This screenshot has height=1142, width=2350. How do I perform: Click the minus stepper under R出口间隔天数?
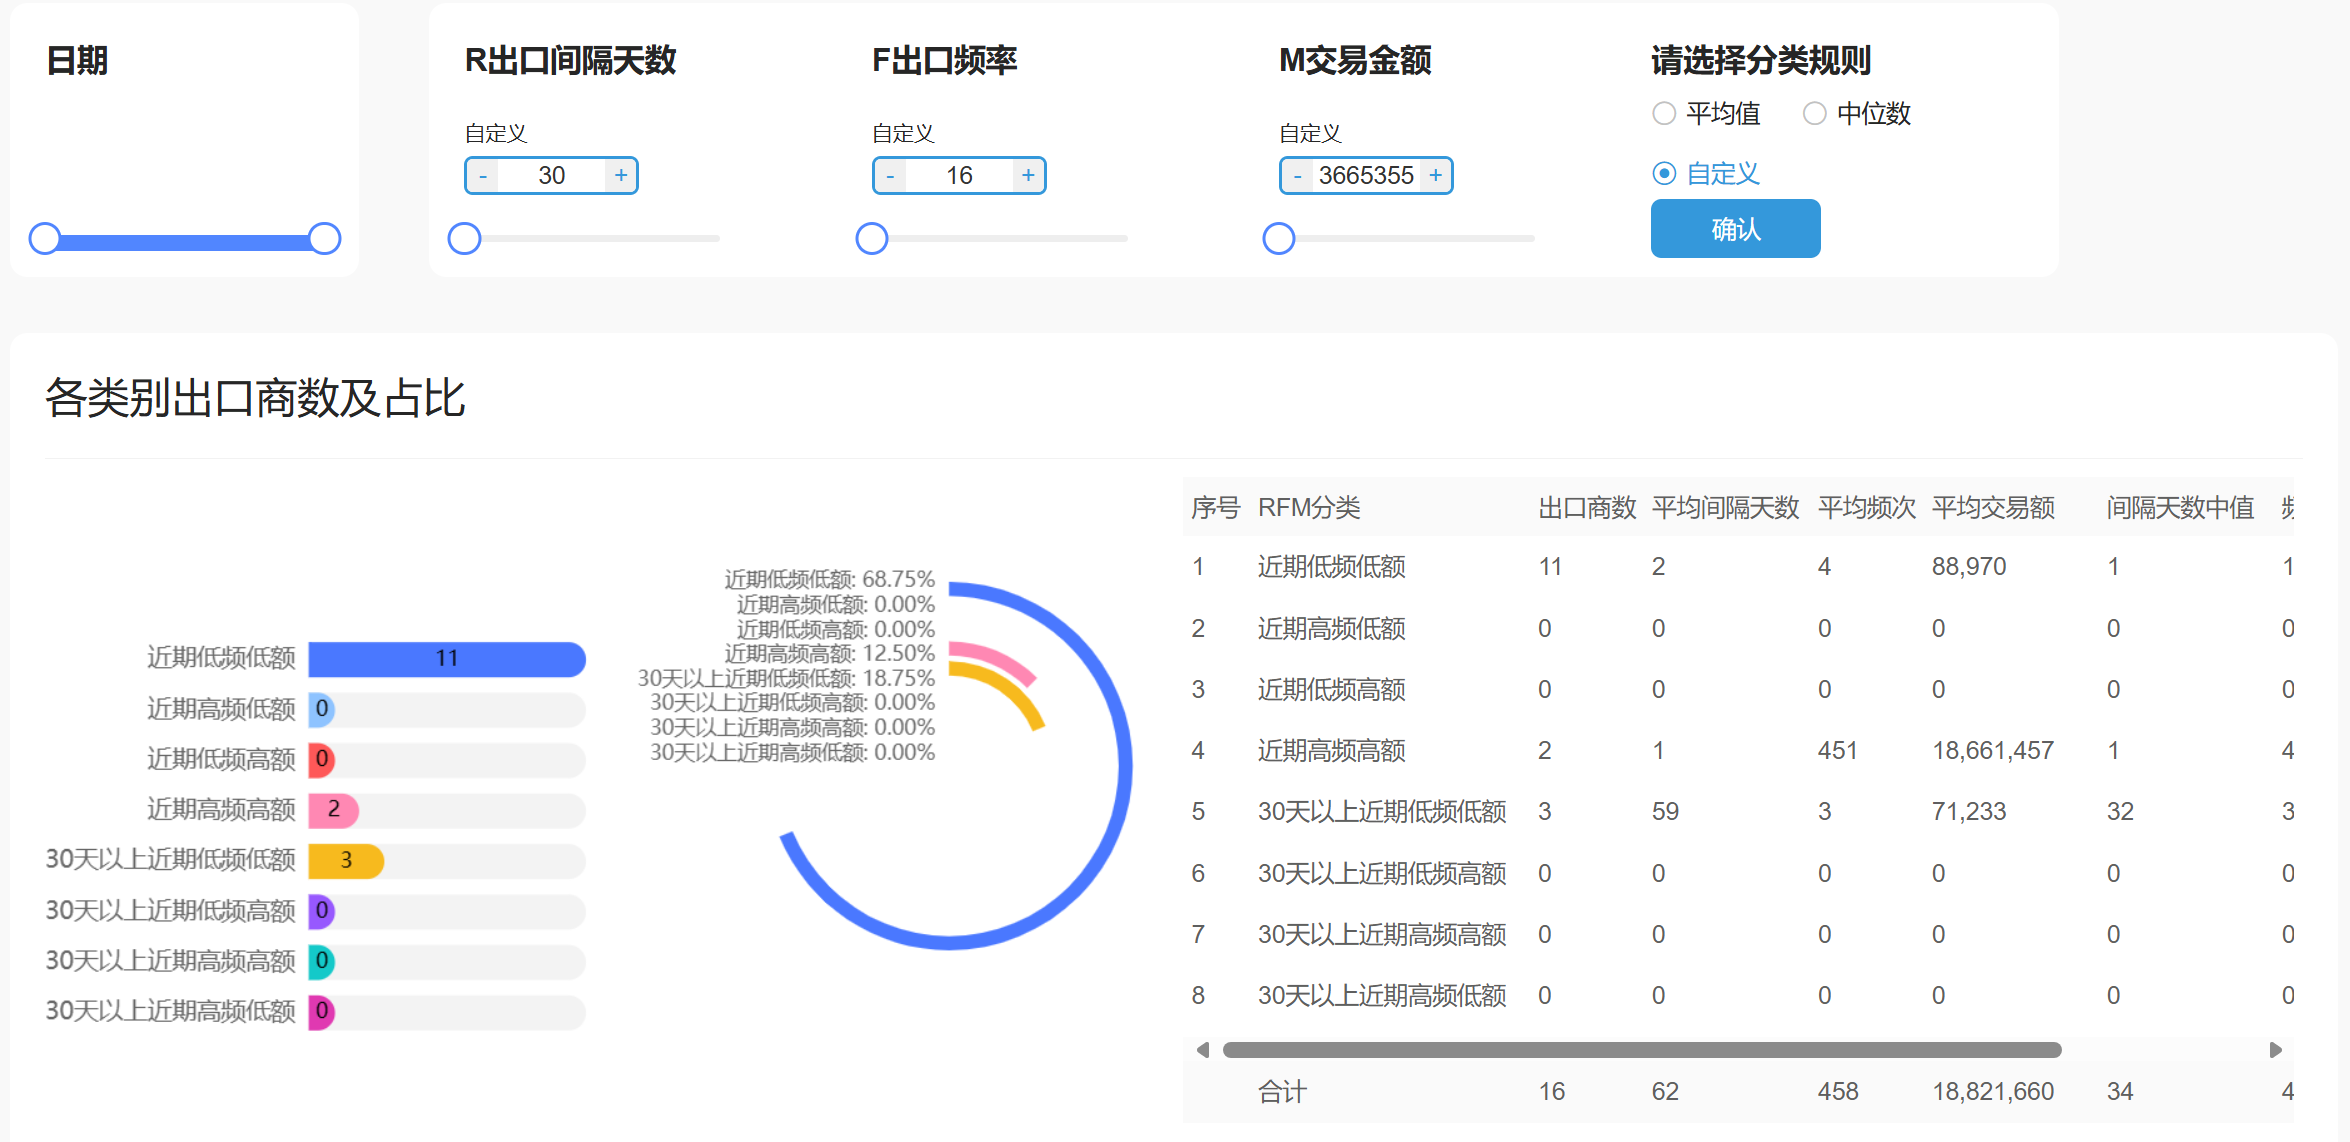[x=482, y=174]
